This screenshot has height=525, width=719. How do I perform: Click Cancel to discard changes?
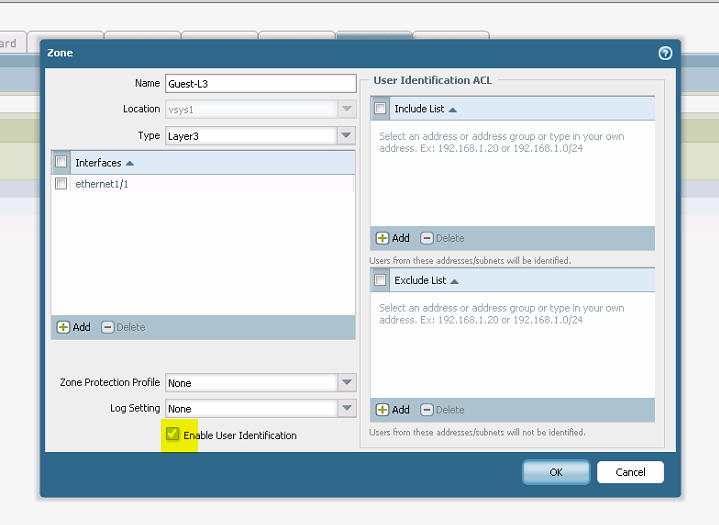click(x=630, y=472)
